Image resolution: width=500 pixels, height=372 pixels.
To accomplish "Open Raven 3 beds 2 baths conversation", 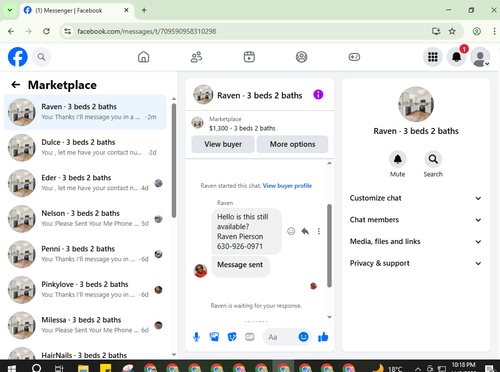I will [85, 112].
